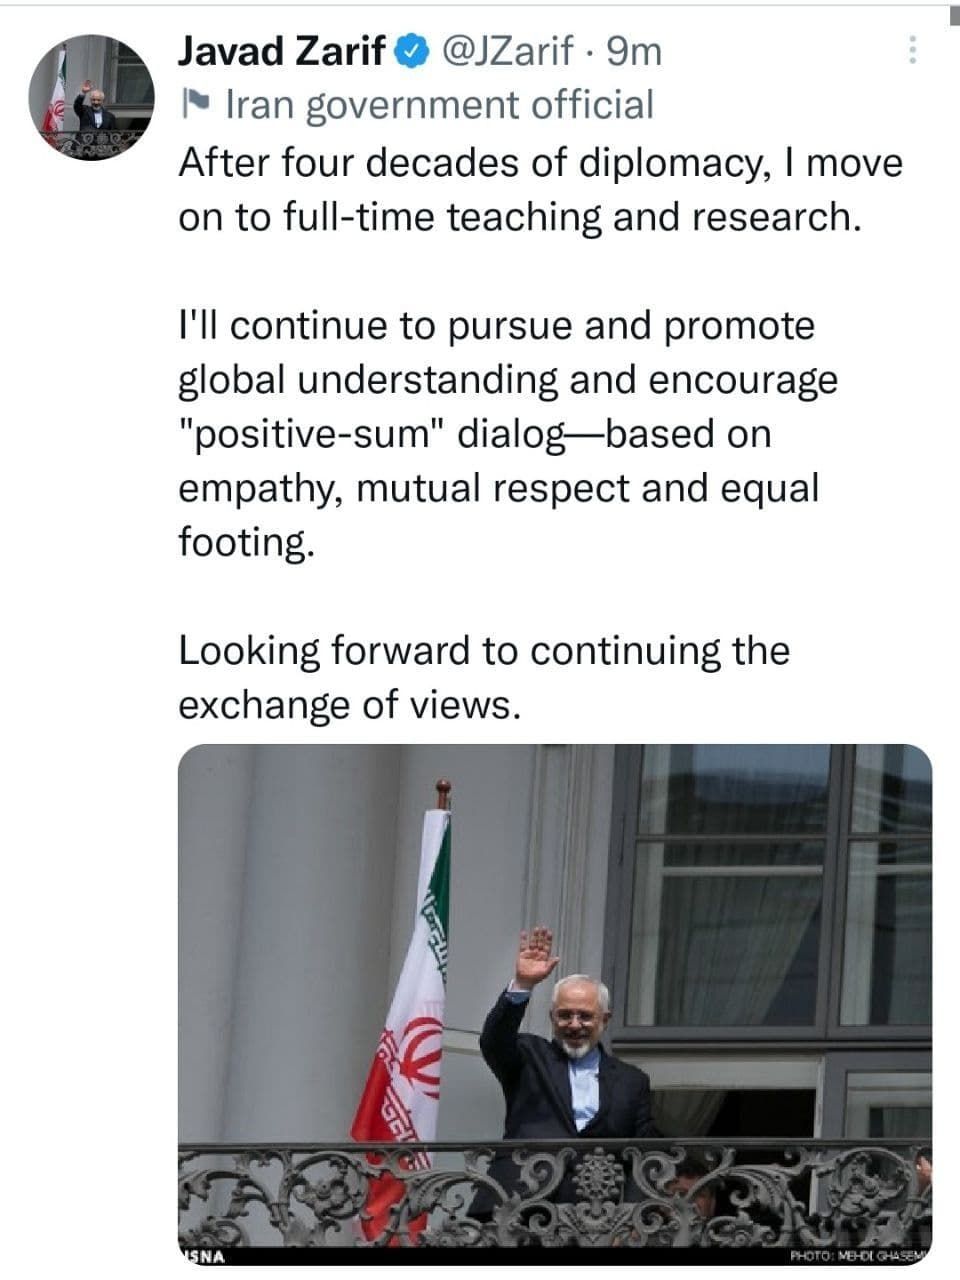The height and width of the screenshot is (1280, 960).
Task: Open the Javad Zarif display name link
Action: click(283, 51)
